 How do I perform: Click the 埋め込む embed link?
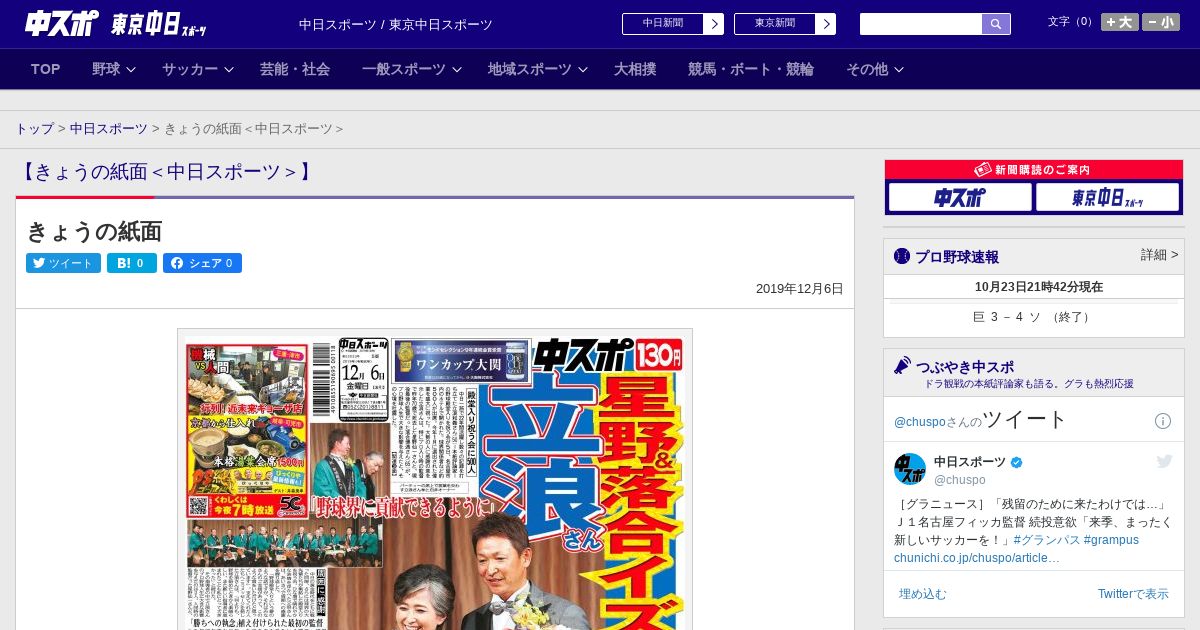point(922,594)
